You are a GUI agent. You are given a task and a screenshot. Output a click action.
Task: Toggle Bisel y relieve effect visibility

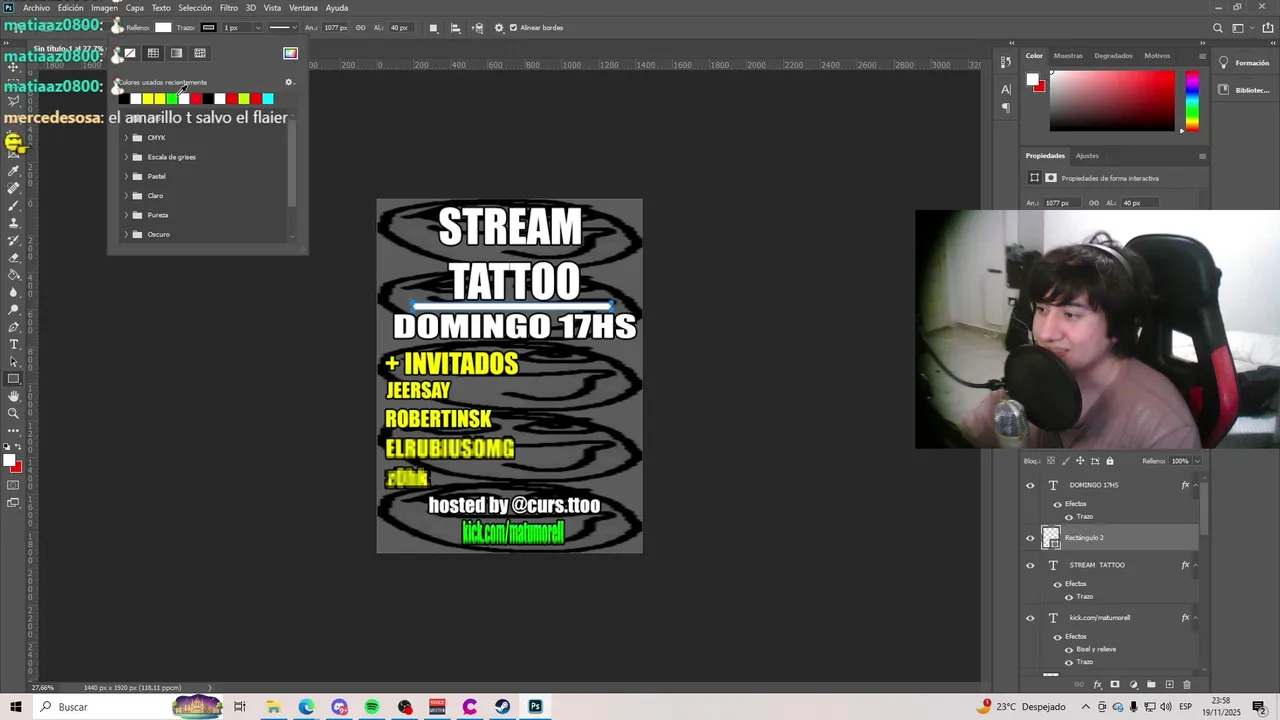(1069, 650)
